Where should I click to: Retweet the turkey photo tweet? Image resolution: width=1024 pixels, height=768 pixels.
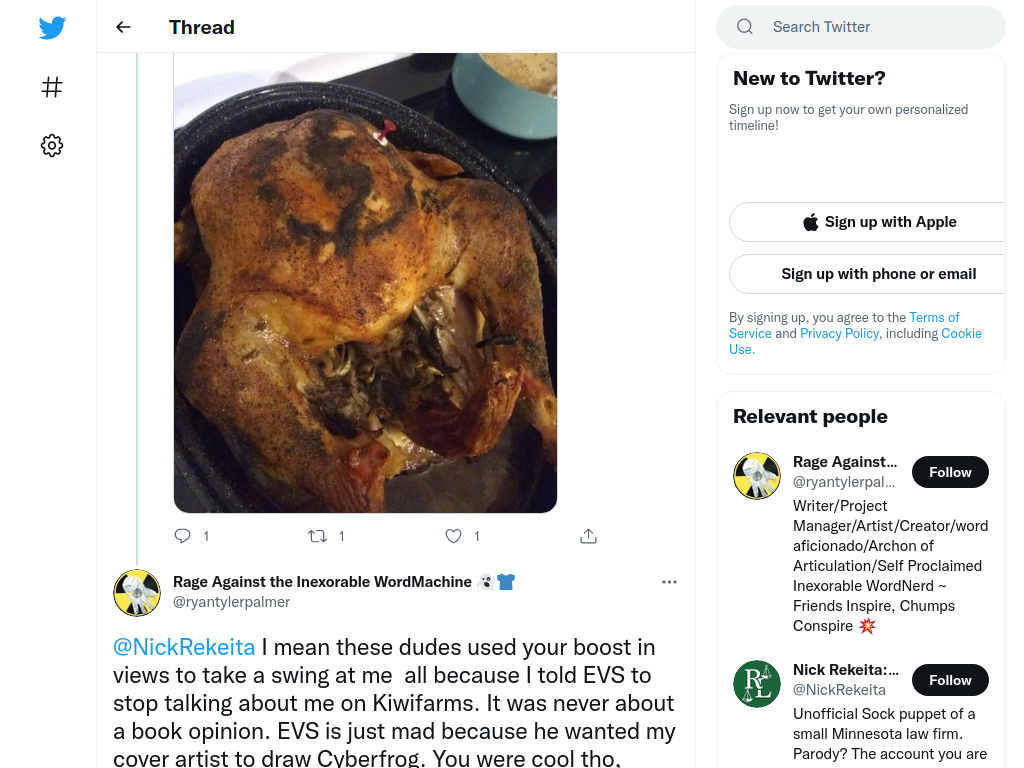click(x=317, y=536)
